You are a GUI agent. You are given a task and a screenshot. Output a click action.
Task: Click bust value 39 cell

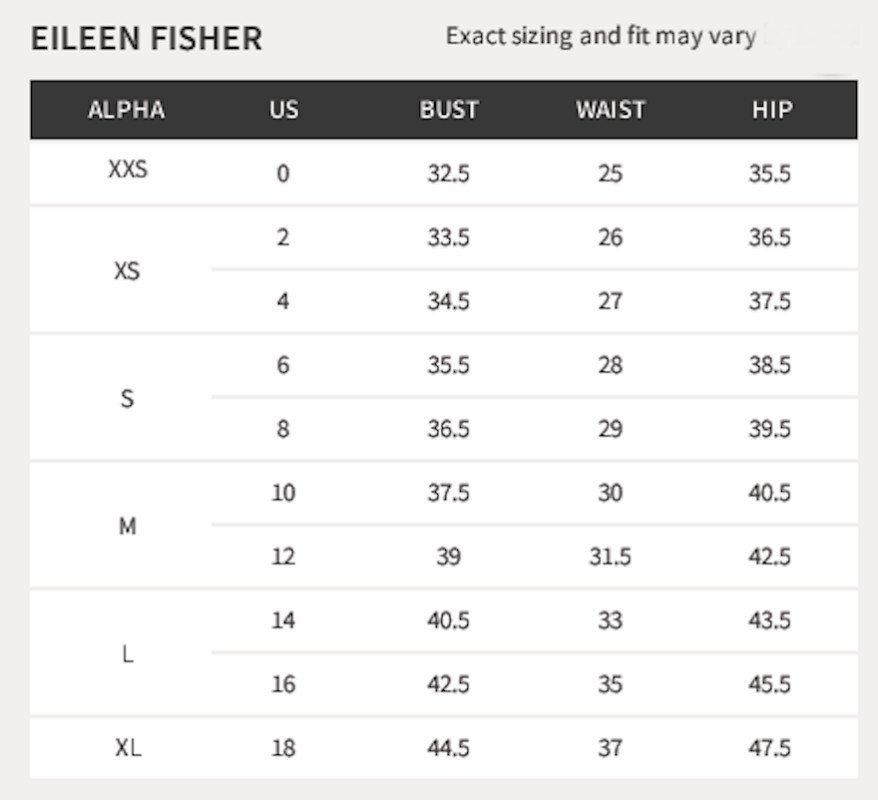coord(449,556)
